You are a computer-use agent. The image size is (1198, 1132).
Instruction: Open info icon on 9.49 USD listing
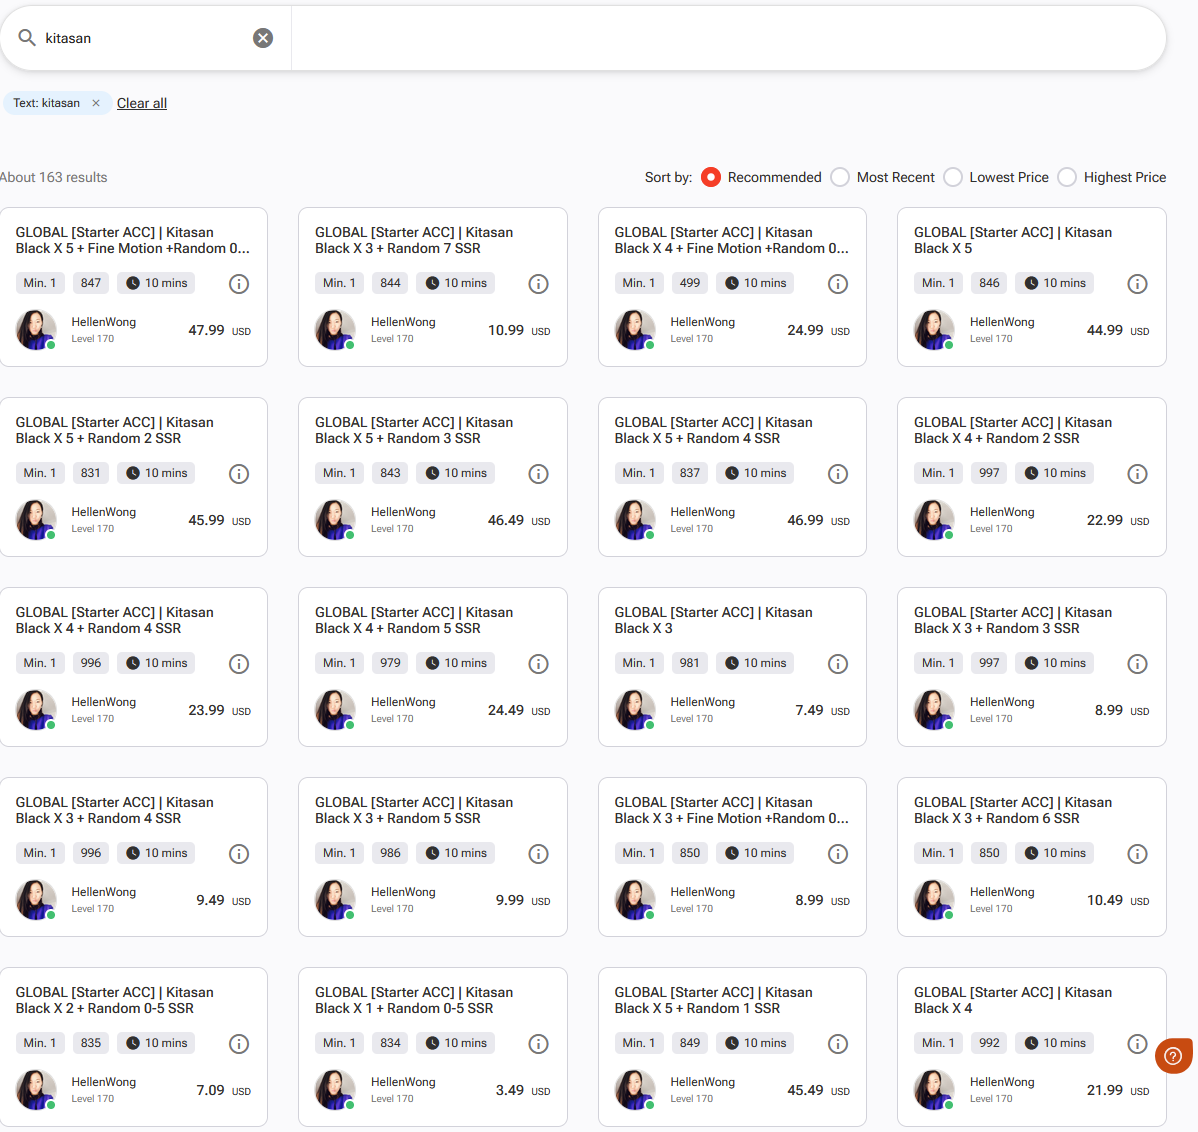(x=239, y=854)
